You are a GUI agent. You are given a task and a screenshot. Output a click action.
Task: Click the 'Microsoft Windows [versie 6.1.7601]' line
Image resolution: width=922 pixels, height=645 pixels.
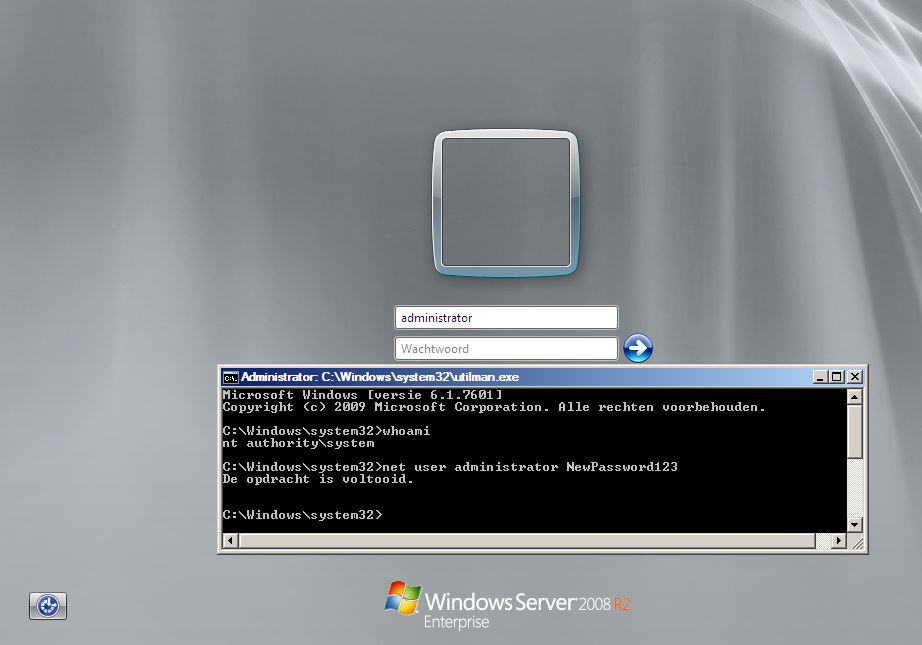[x=362, y=395]
